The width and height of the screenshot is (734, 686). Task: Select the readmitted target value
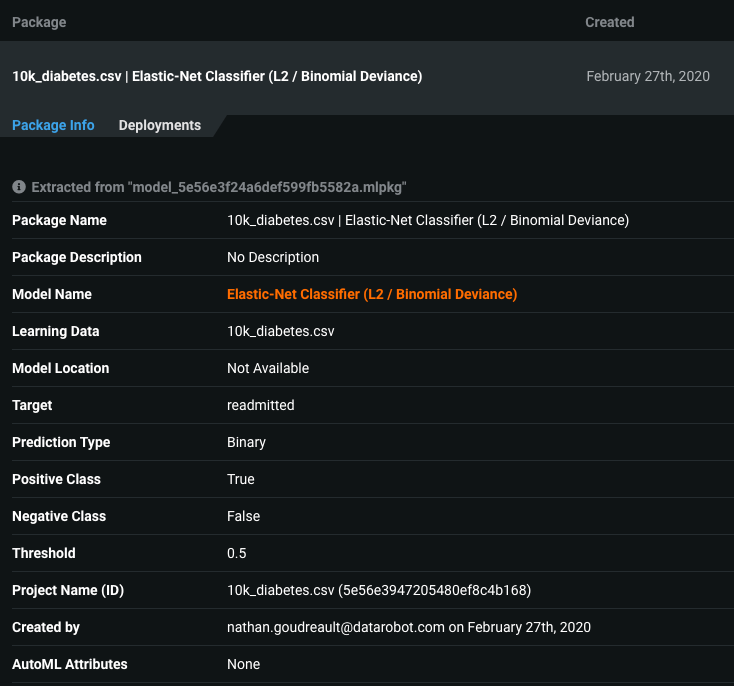tap(260, 405)
